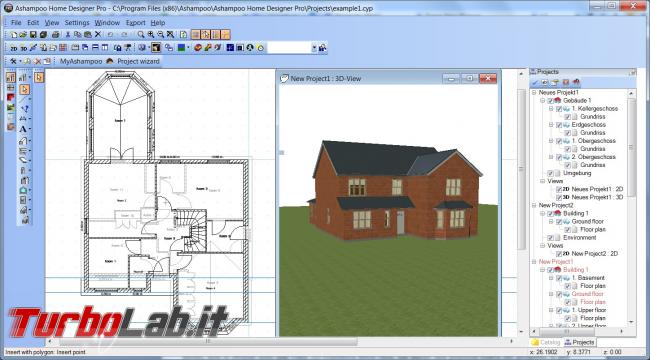This screenshot has width=650, height=360.
Task: Open the Export menu
Action: pyautogui.click(x=136, y=23)
